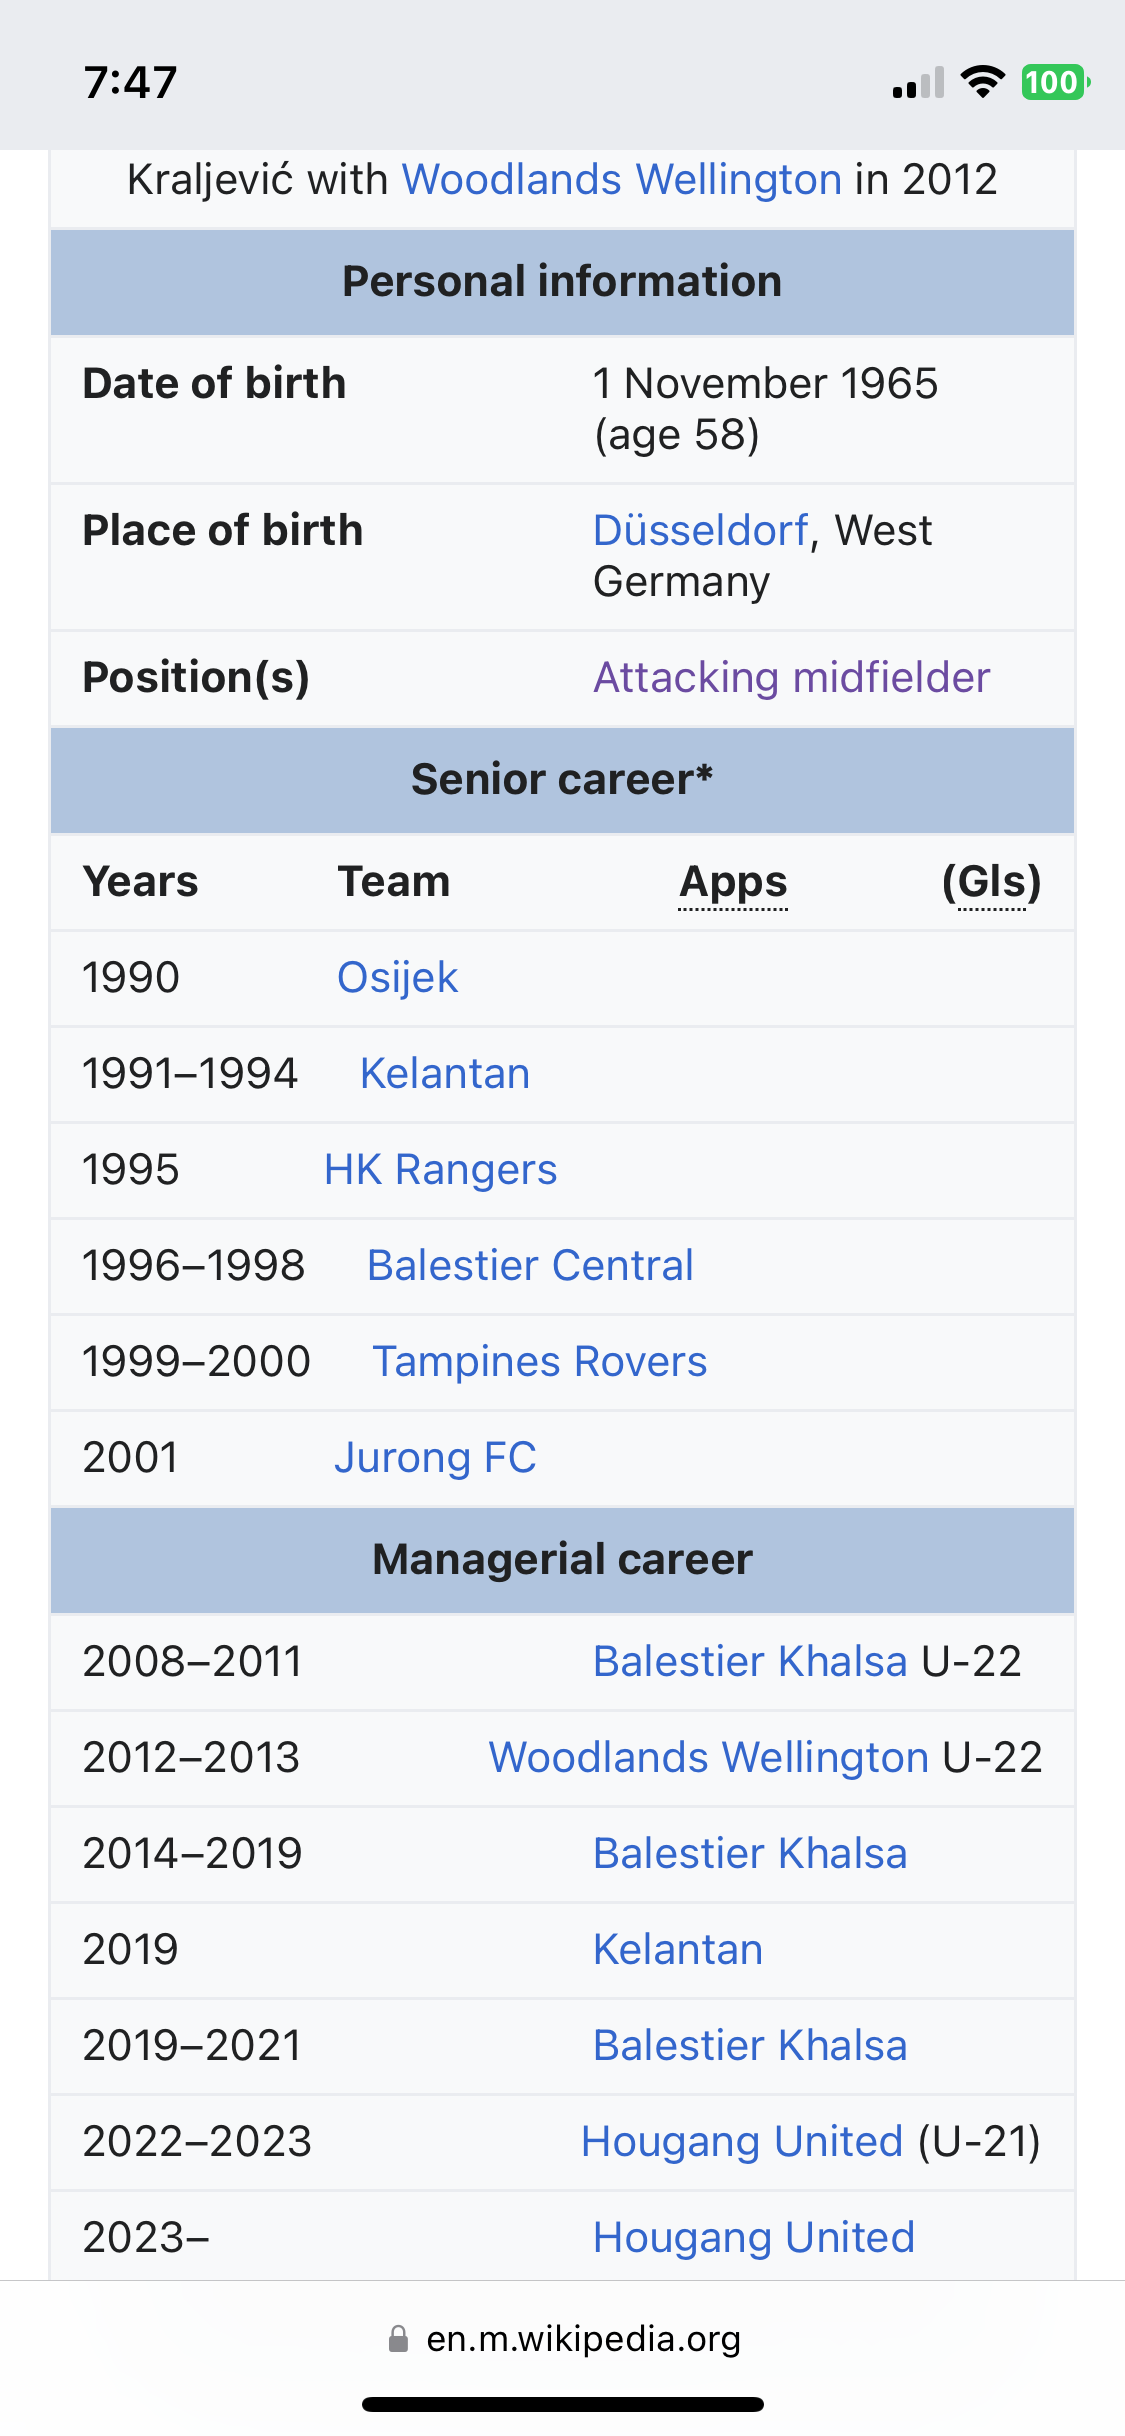
Task: Open Kelantan link in Senior career
Action: pyautogui.click(x=445, y=1073)
